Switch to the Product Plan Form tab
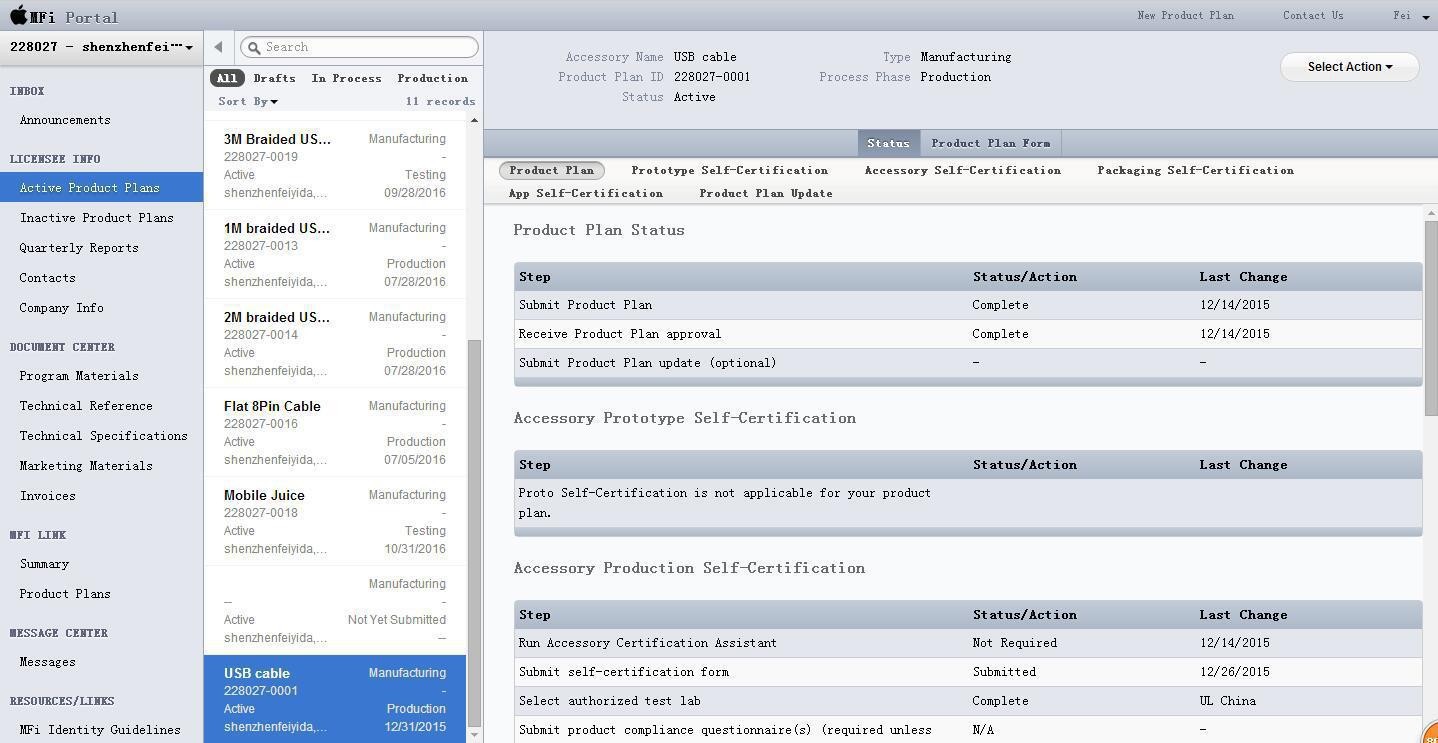Screen dimensions: 1438x743 click(990, 143)
